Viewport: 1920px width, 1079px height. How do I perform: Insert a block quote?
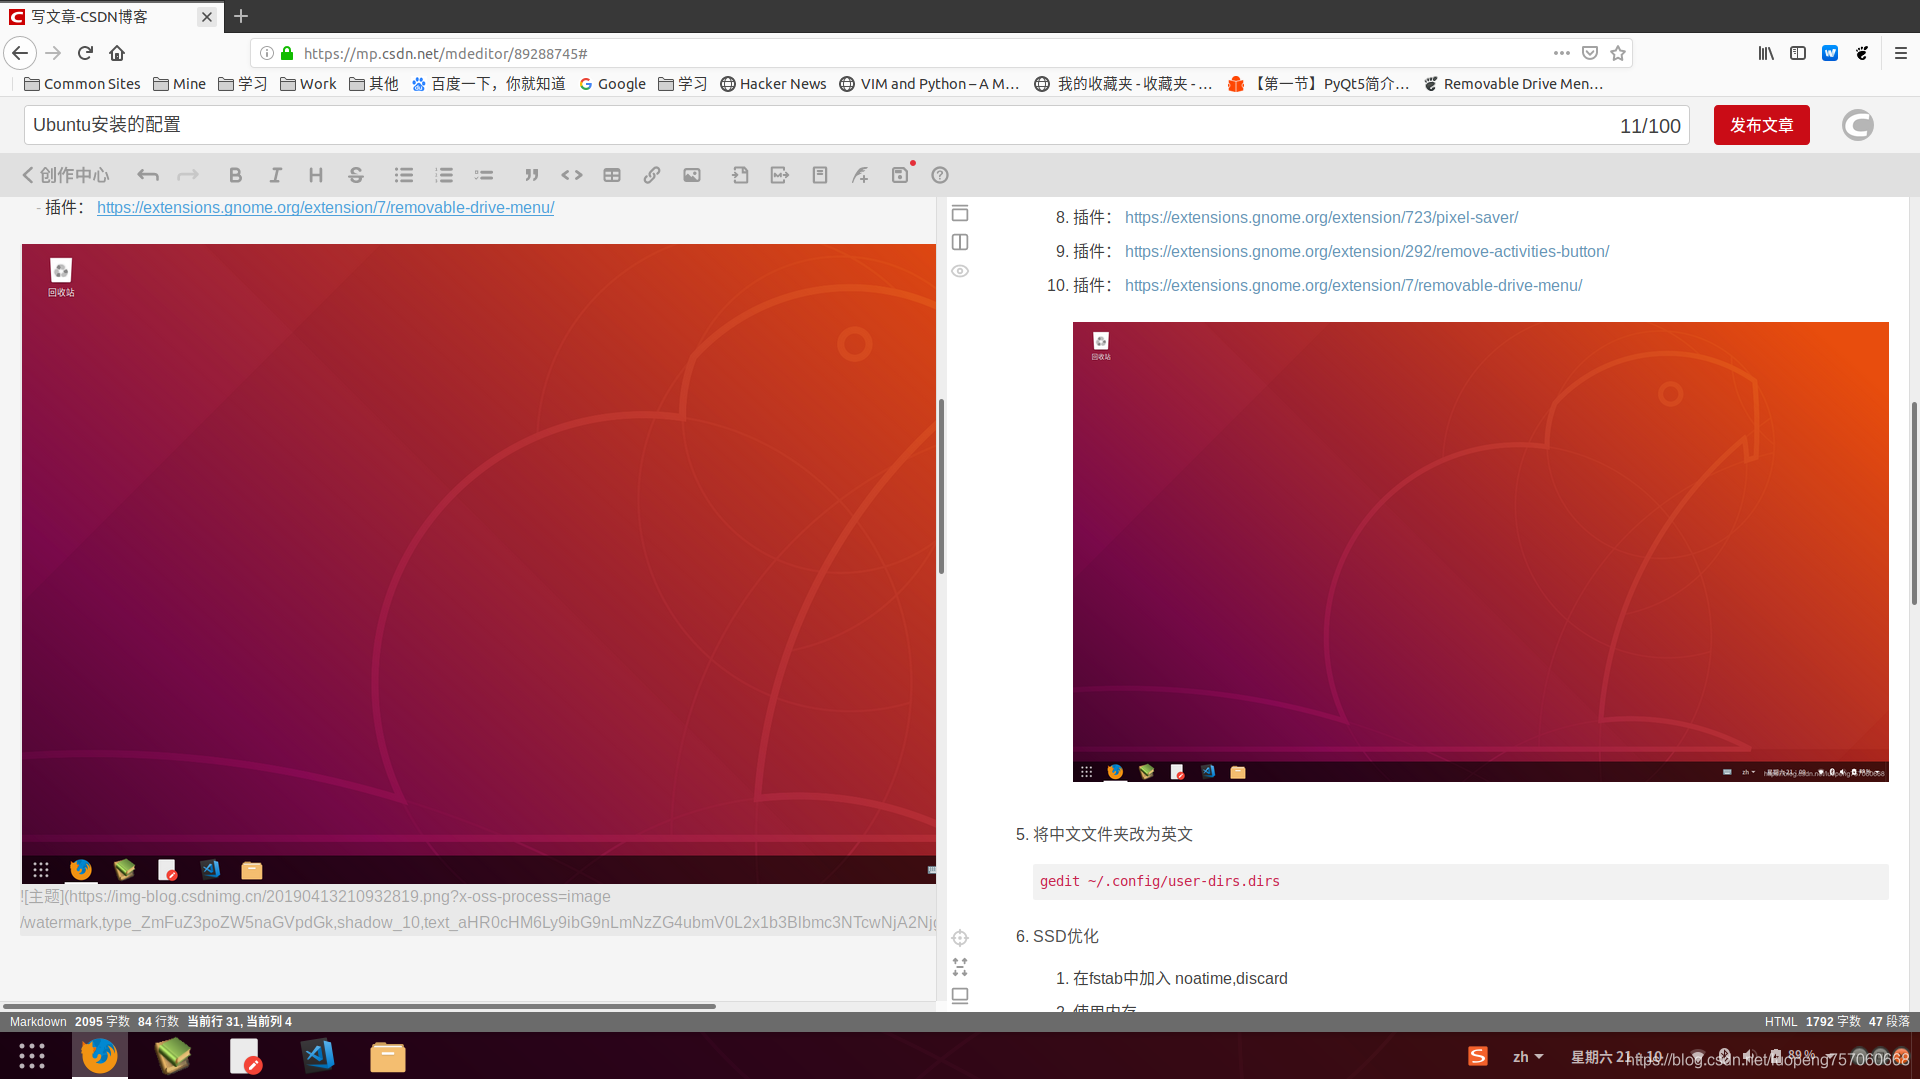tap(531, 175)
